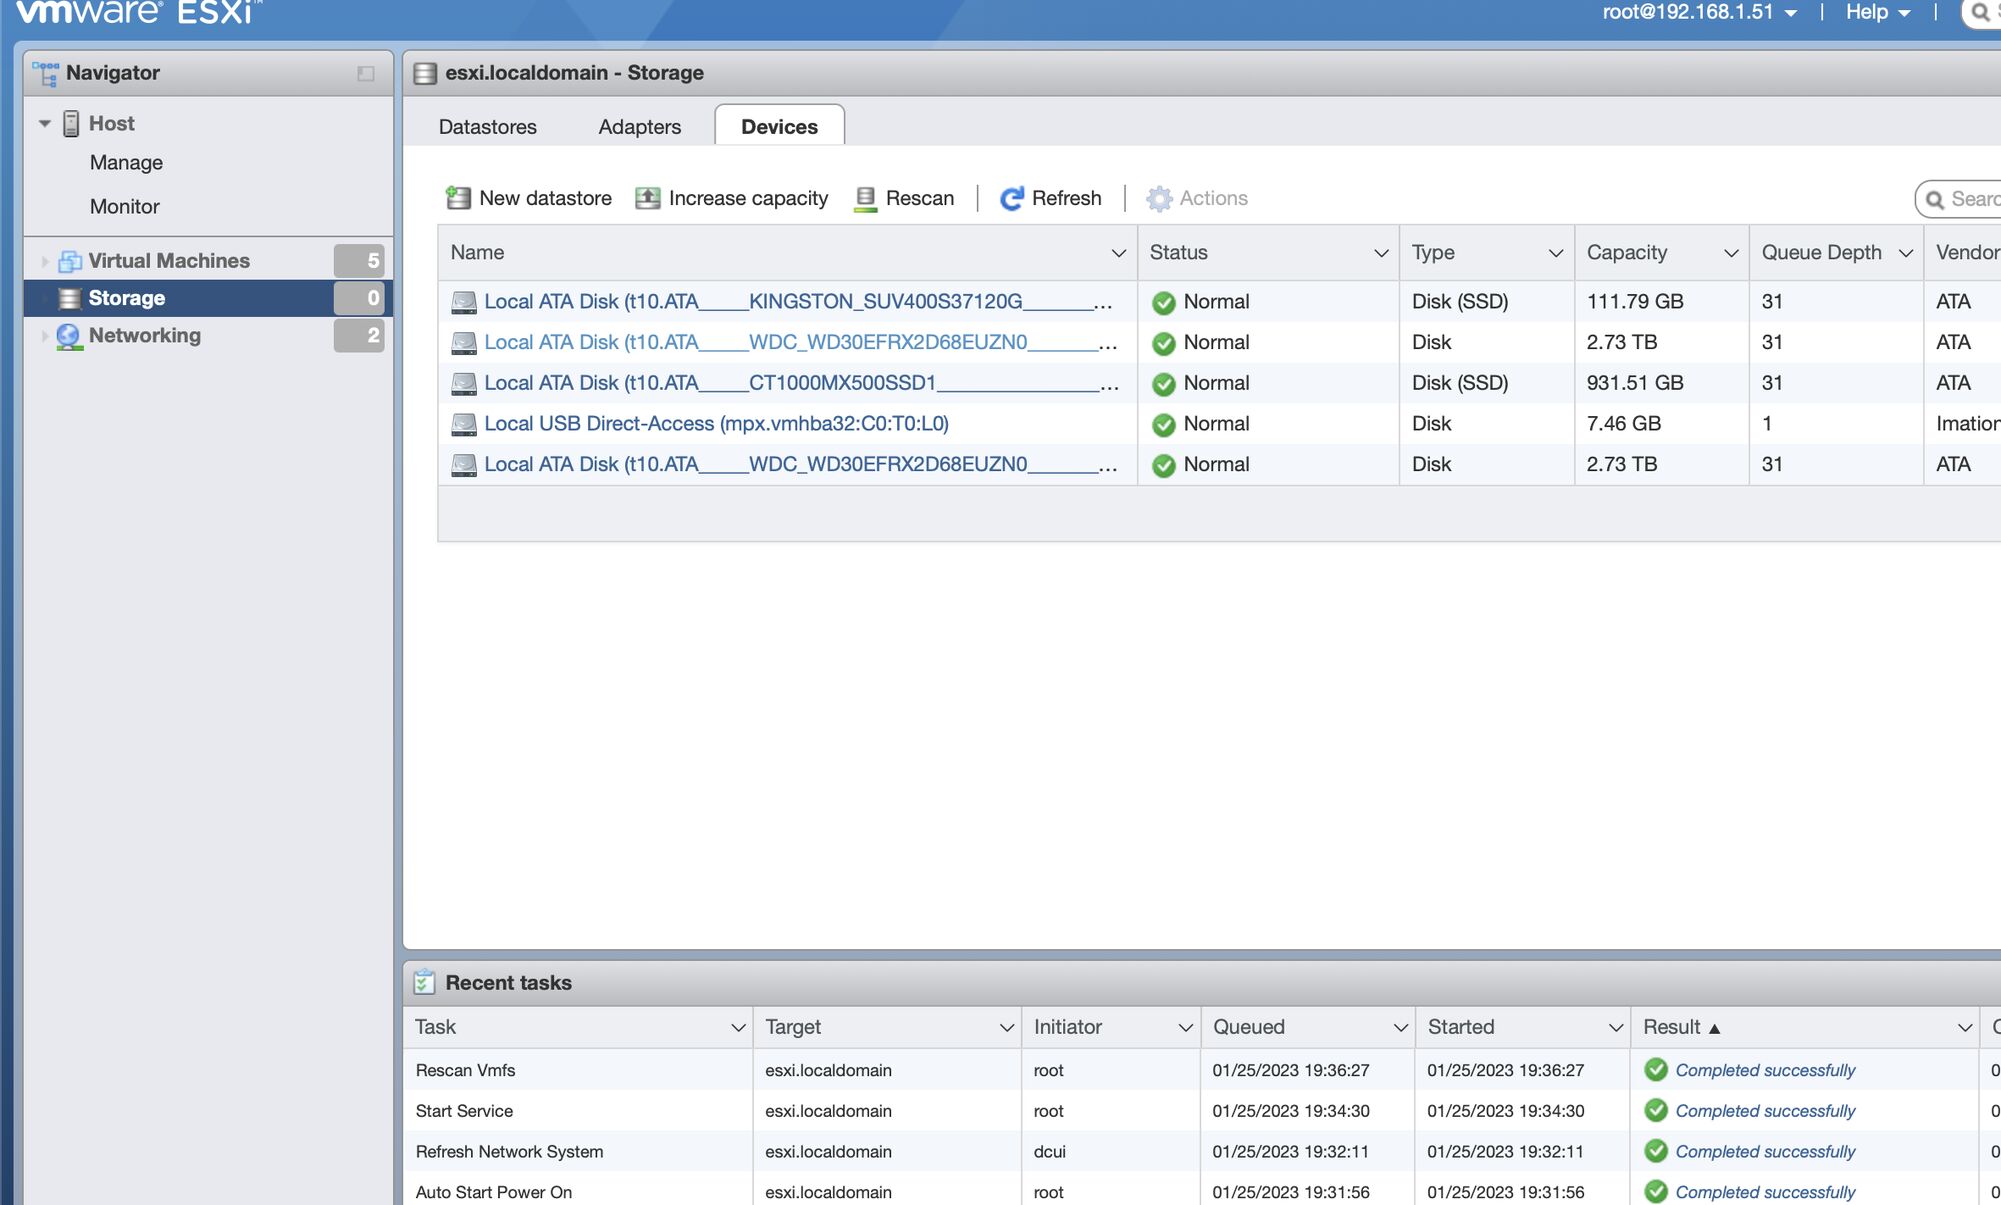
Task: Open the Queued column dropdown
Action: [x=1401, y=1028]
